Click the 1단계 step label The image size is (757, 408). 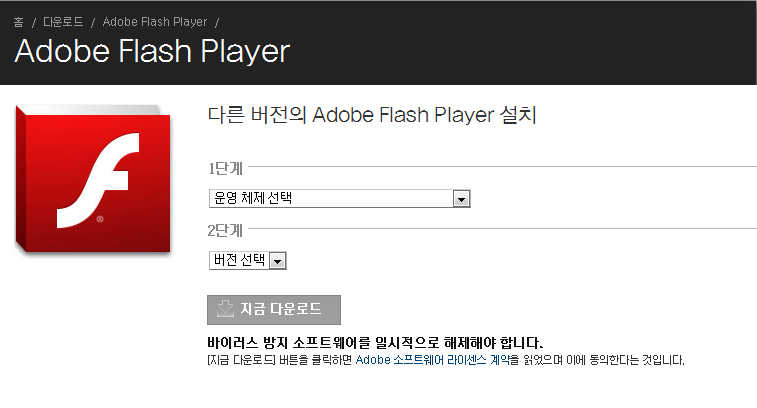pos(225,169)
